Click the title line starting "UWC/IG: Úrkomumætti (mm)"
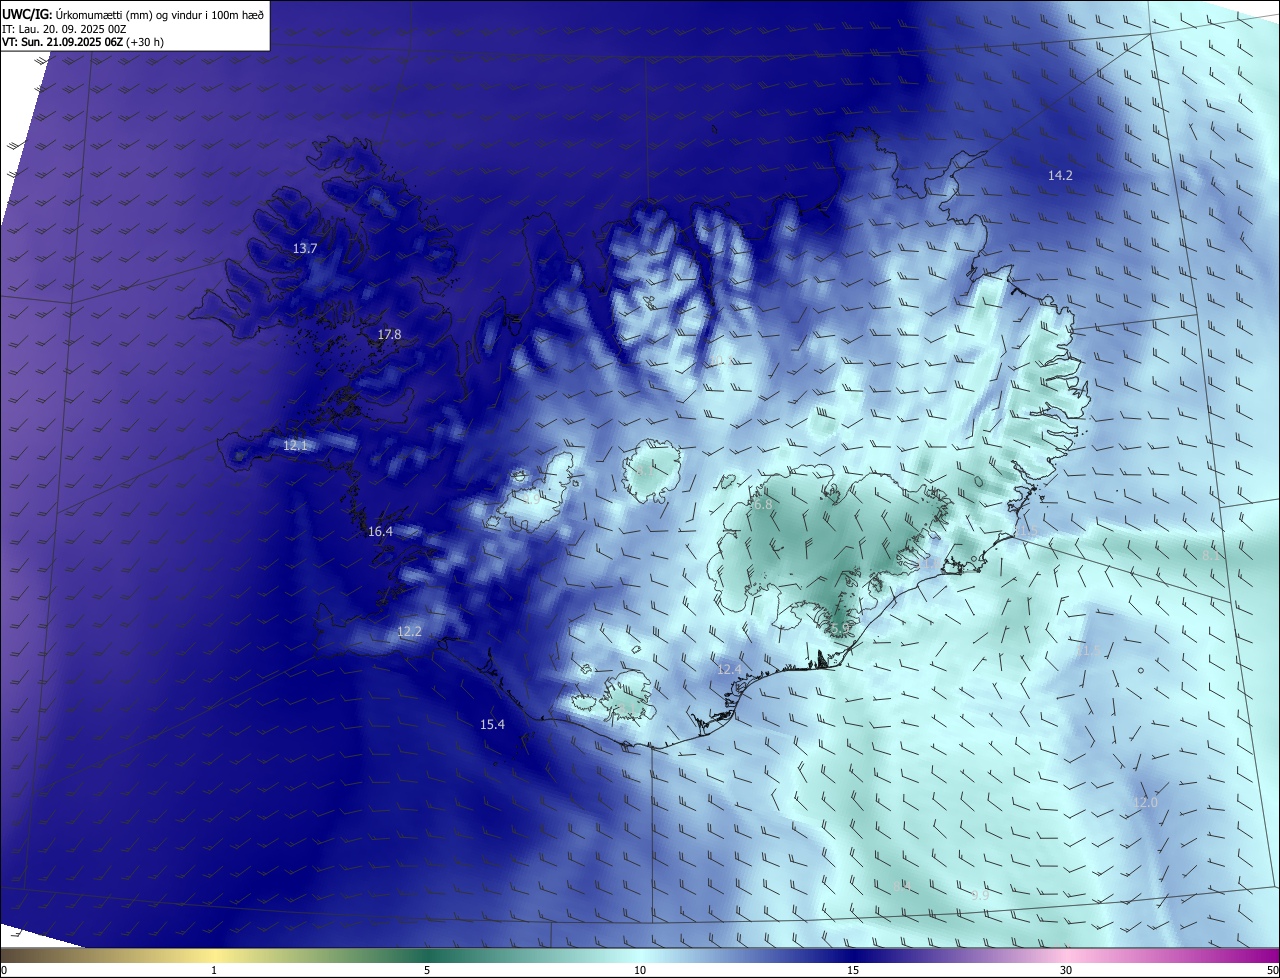Screen dimensions: 1280x978 (133, 14)
